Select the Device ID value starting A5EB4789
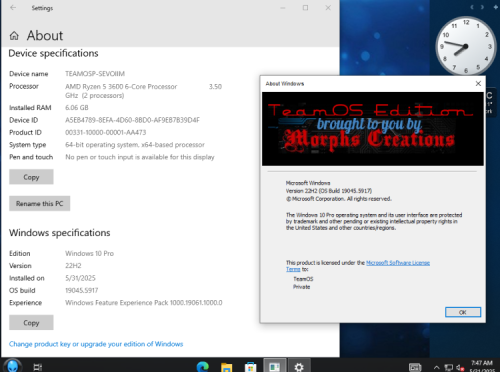Image resolution: width=500 pixels, height=372 pixels. (x=132, y=120)
